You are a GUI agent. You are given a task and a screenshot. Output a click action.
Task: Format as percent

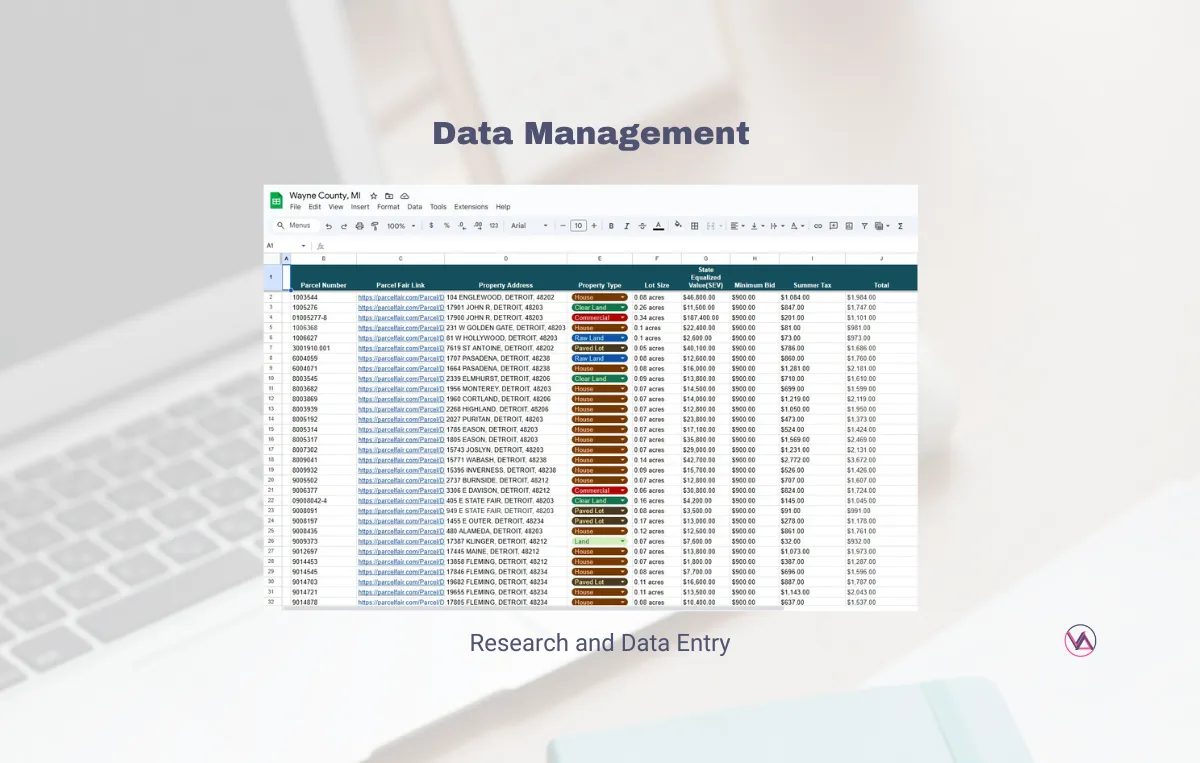click(447, 226)
